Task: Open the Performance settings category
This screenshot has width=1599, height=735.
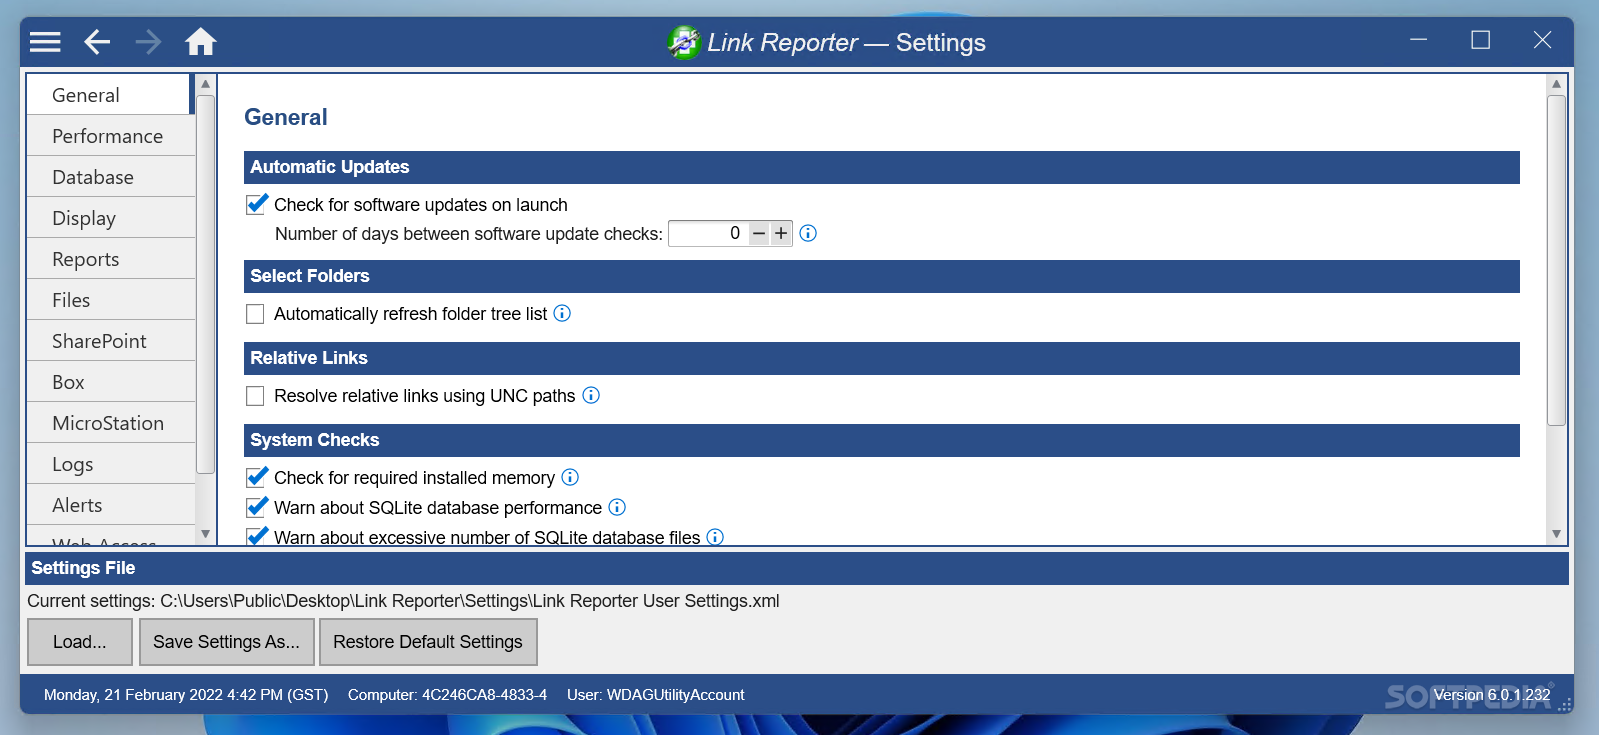Action: (x=110, y=136)
